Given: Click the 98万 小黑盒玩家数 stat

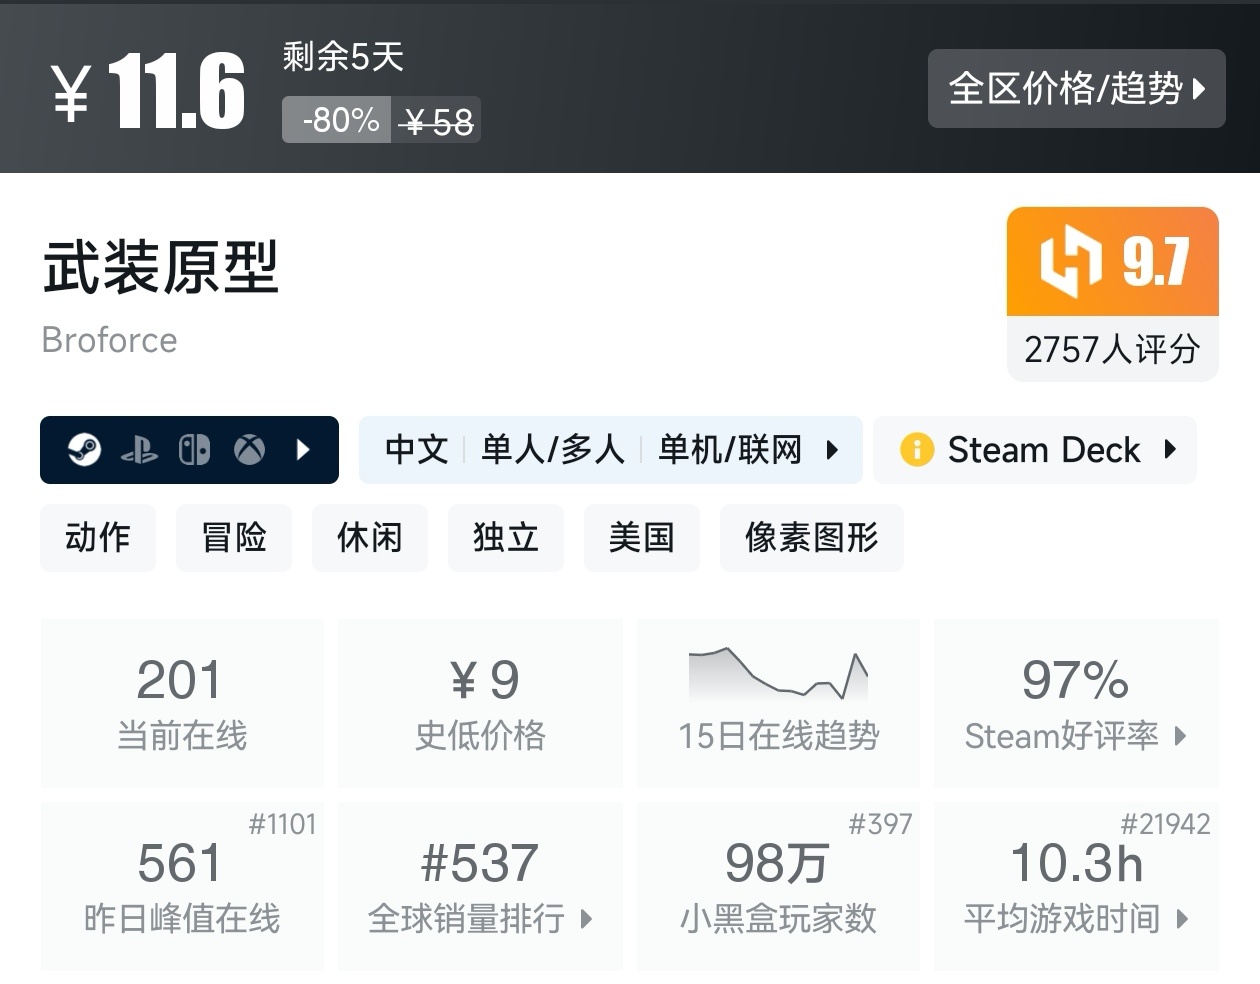Looking at the screenshot, I should pyautogui.click(x=778, y=886).
